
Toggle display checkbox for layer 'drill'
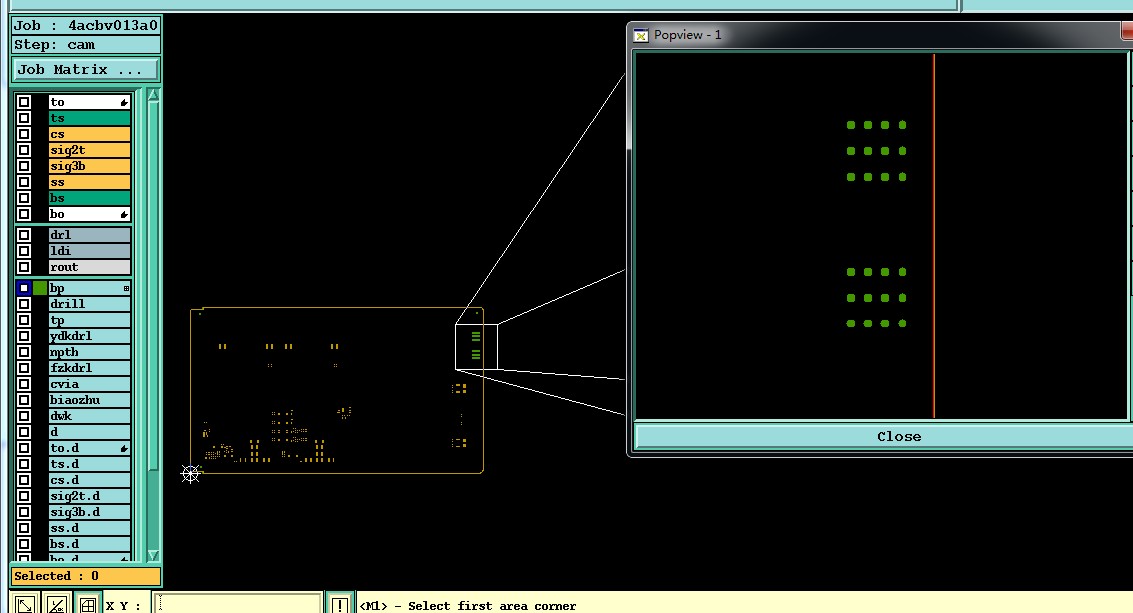click(x=24, y=304)
